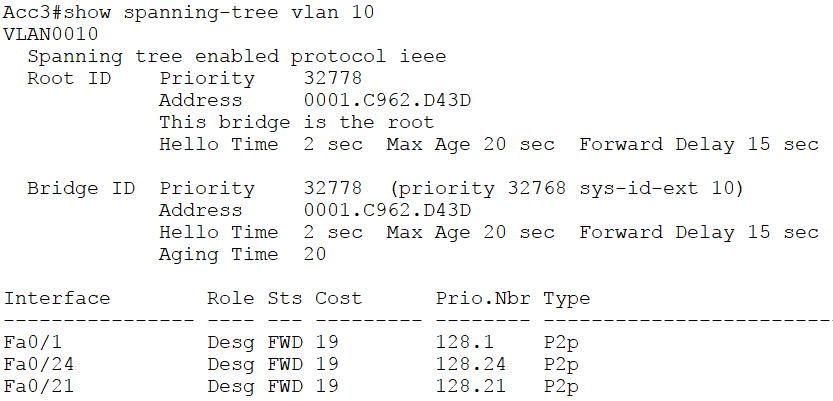Click the Acc3# prompt text

pyautogui.click(x=32, y=12)
